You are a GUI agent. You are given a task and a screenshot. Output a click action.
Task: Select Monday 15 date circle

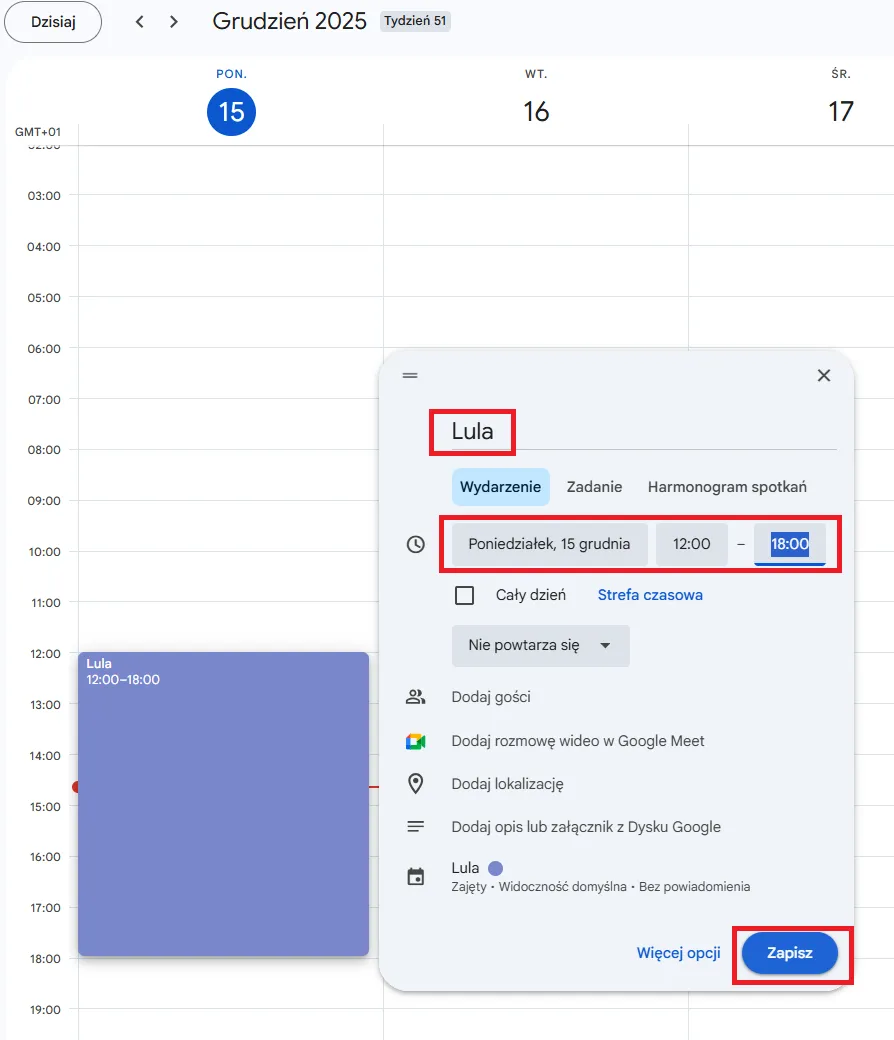(x=231, y=111)
